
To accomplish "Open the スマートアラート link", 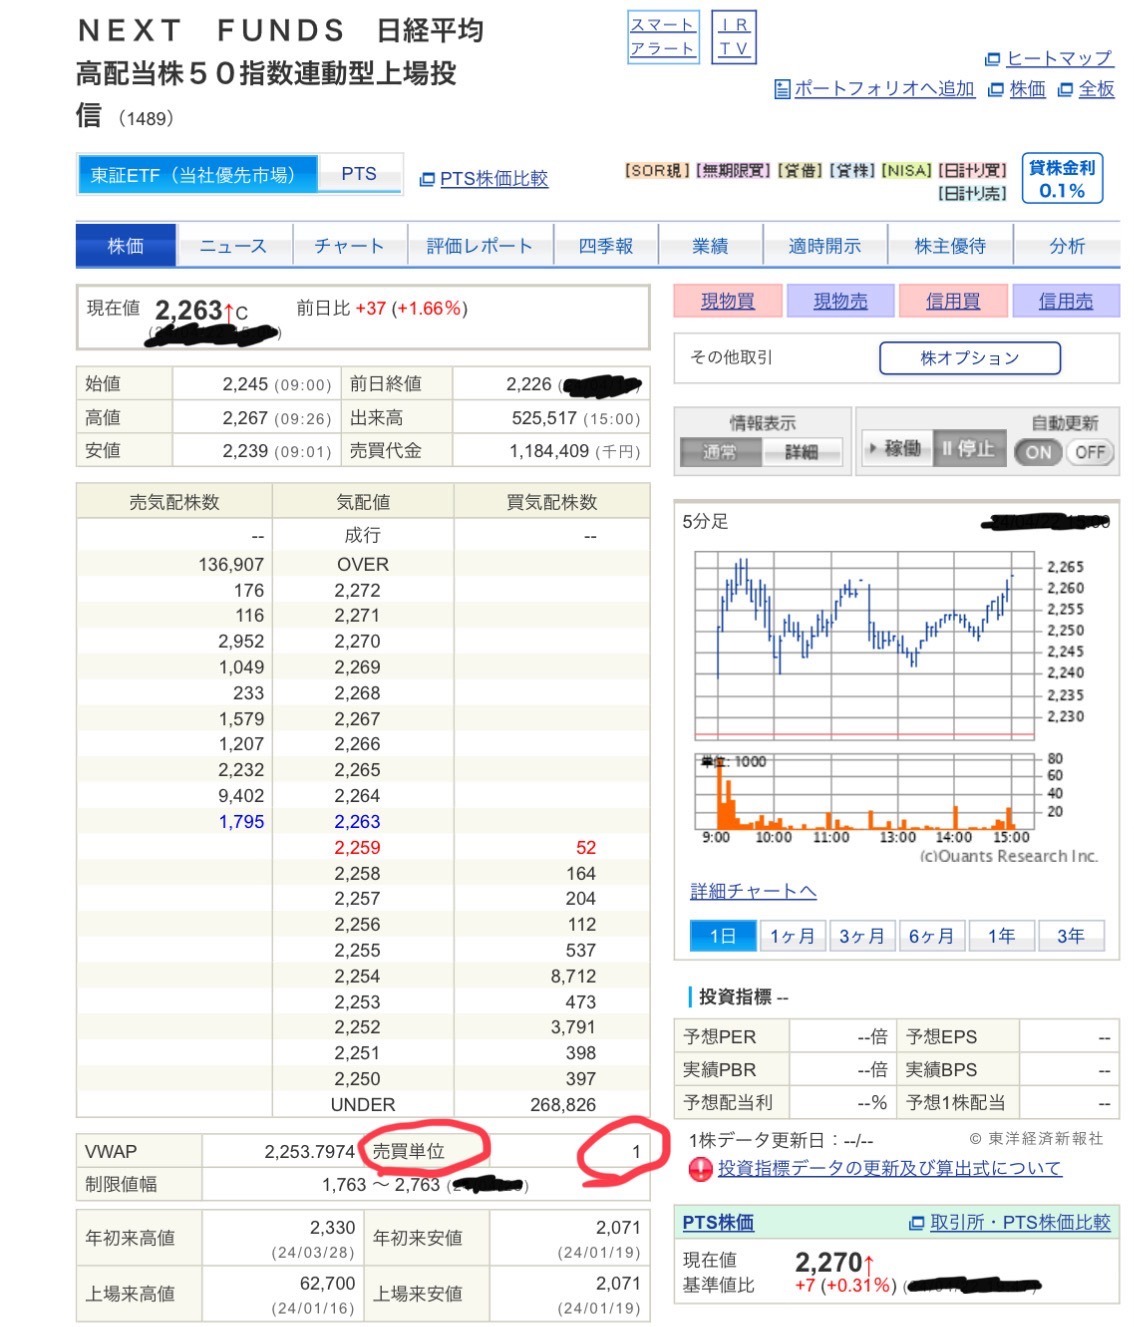I will point(662,37).
